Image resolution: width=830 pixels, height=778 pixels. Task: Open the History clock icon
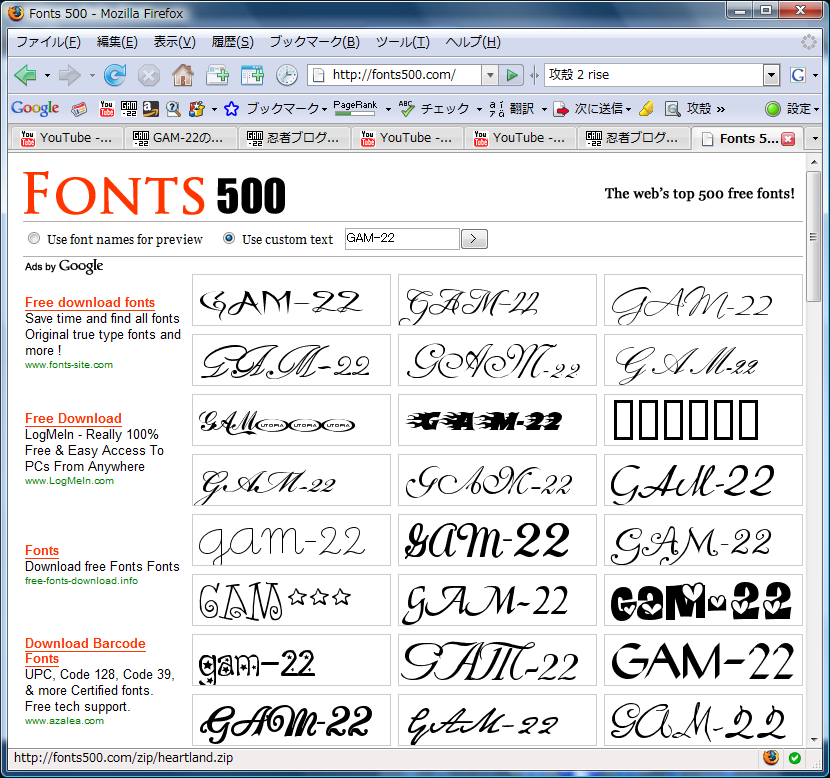click(x=287, y=75)
